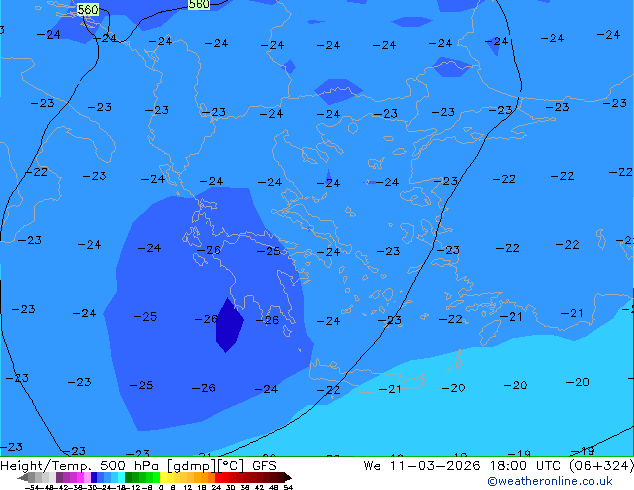The height and width of the screenshot is (490, 634).
Task: Click the left 560 contour label
Action: [x=88, y=10]
